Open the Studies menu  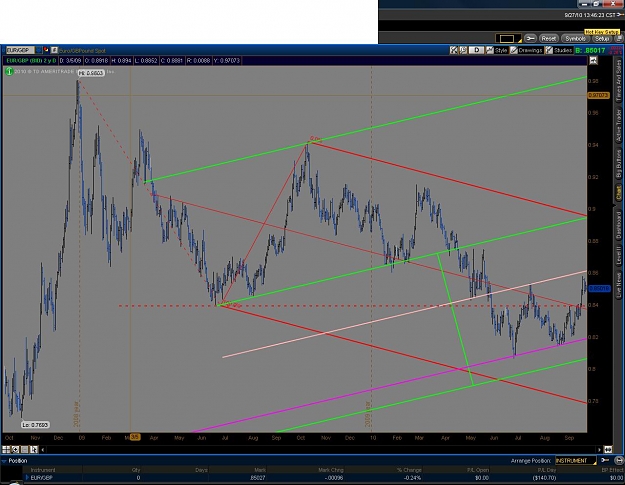559,50
